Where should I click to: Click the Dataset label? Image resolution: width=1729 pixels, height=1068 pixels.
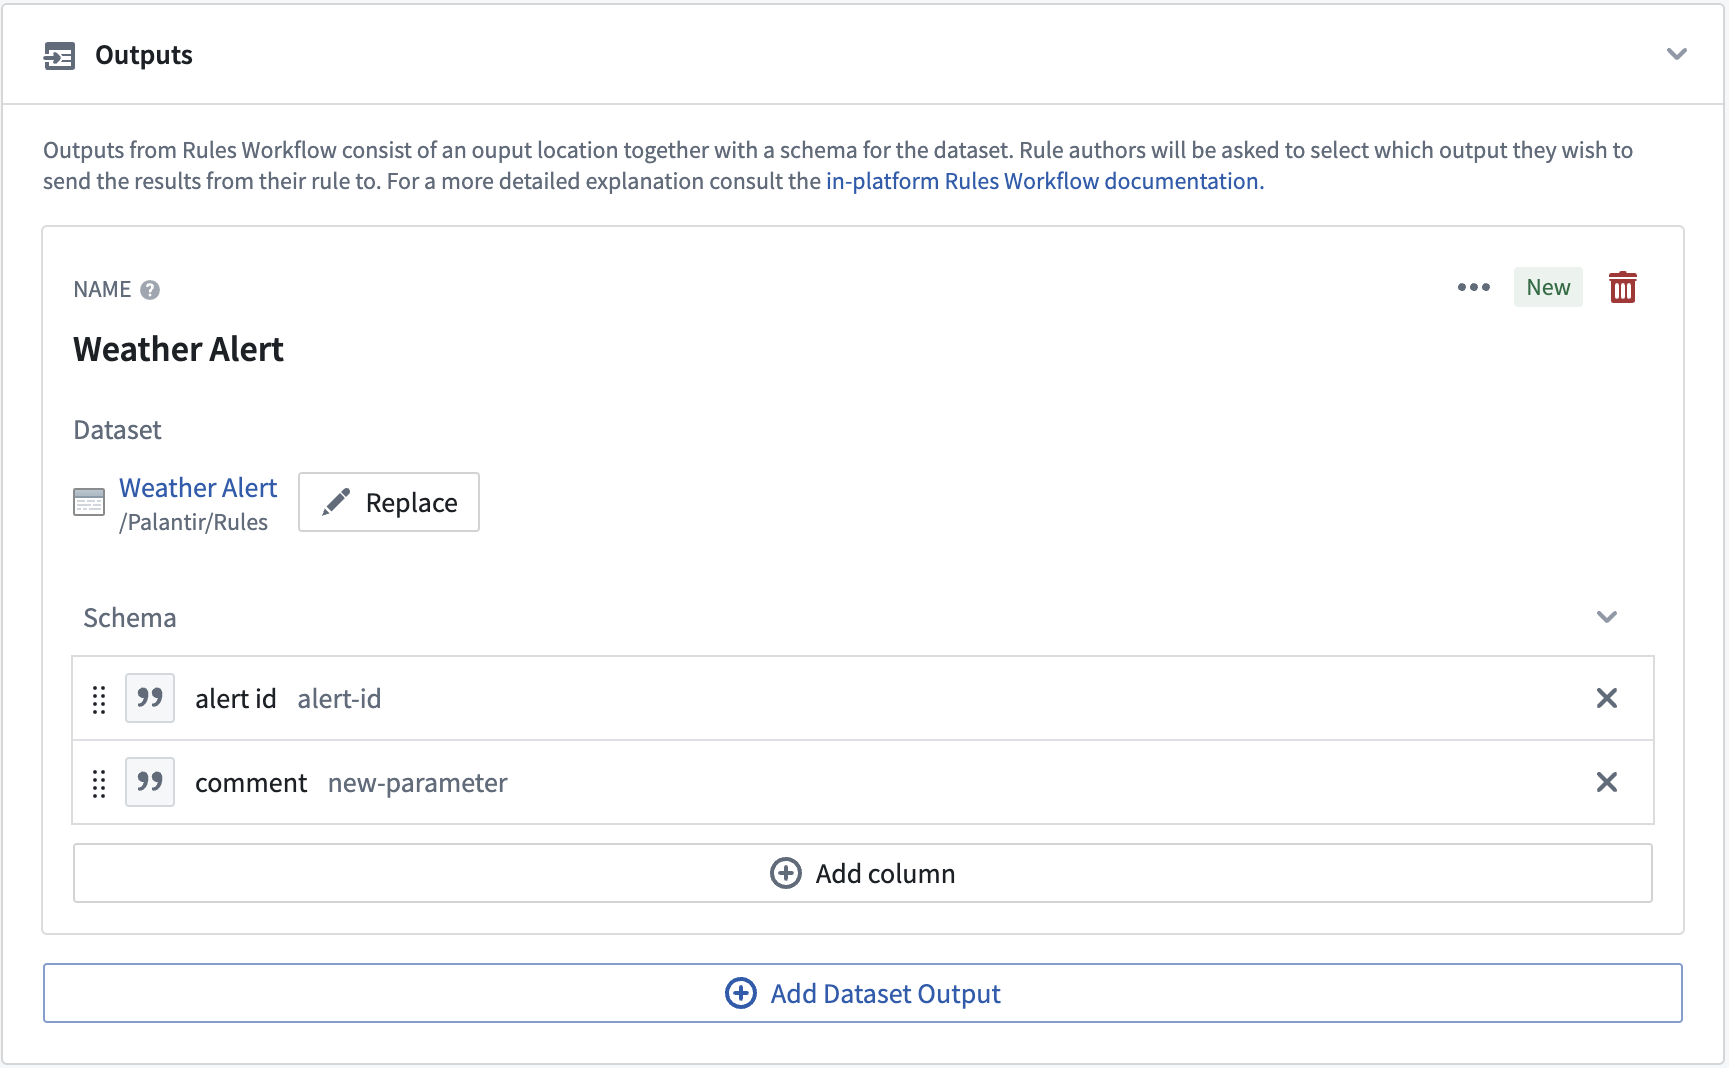click(117, 430)
